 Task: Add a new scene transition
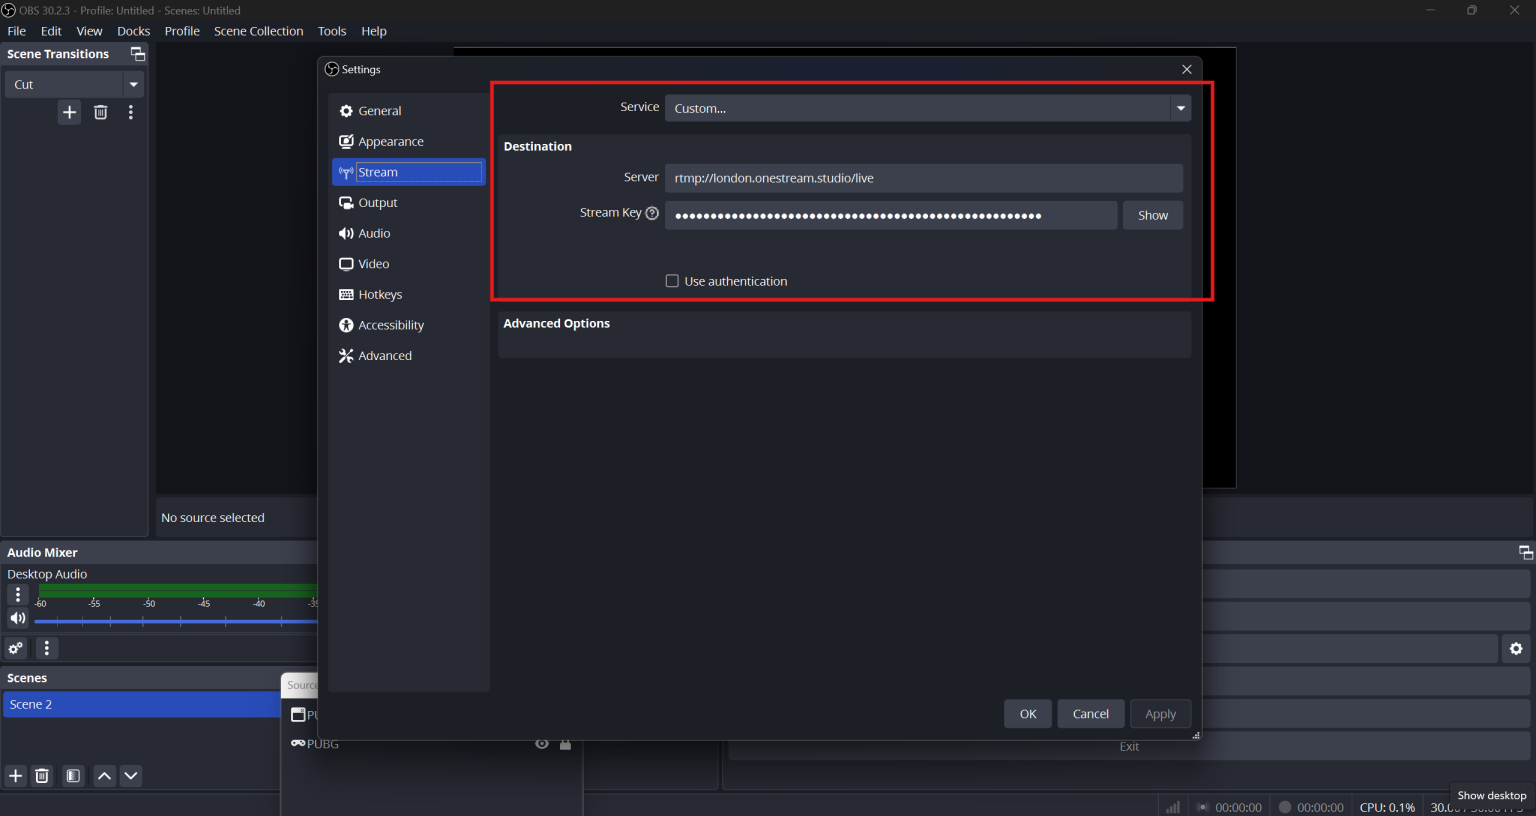coord(69,112)
